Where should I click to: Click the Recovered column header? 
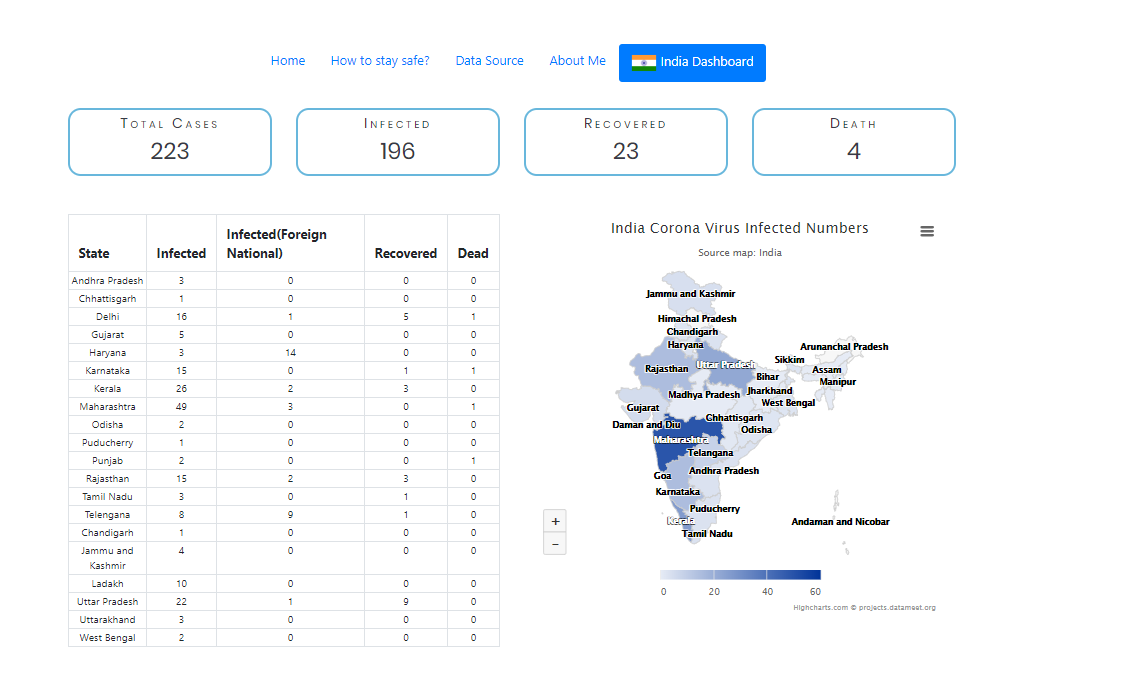406,243
